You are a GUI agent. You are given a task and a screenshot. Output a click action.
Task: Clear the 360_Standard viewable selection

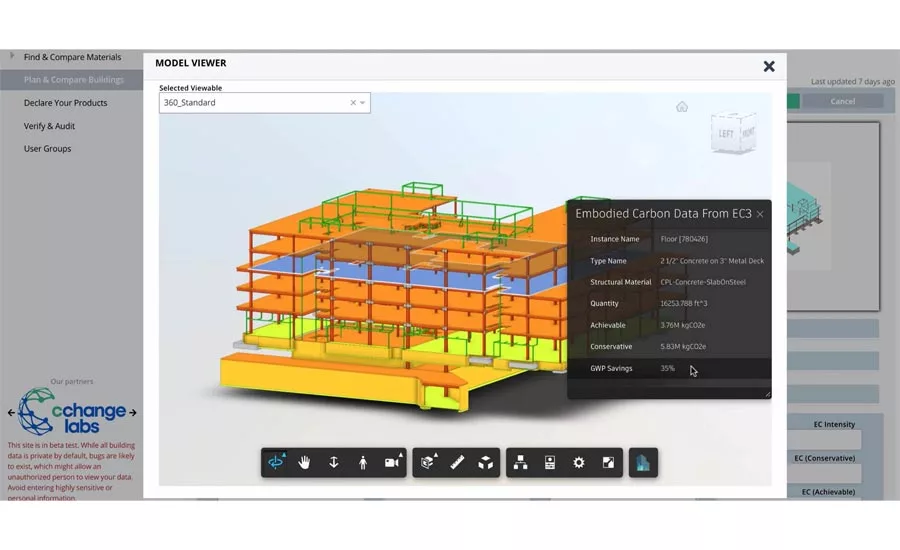[x=353, y=103]
